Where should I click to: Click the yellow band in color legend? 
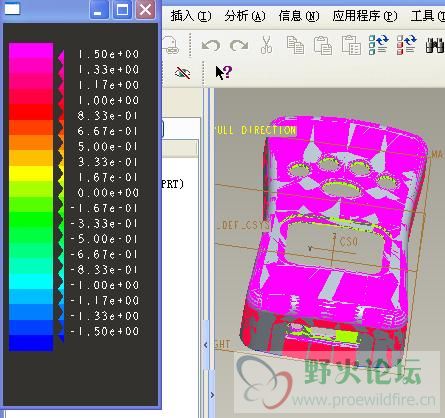click(31, 173)
